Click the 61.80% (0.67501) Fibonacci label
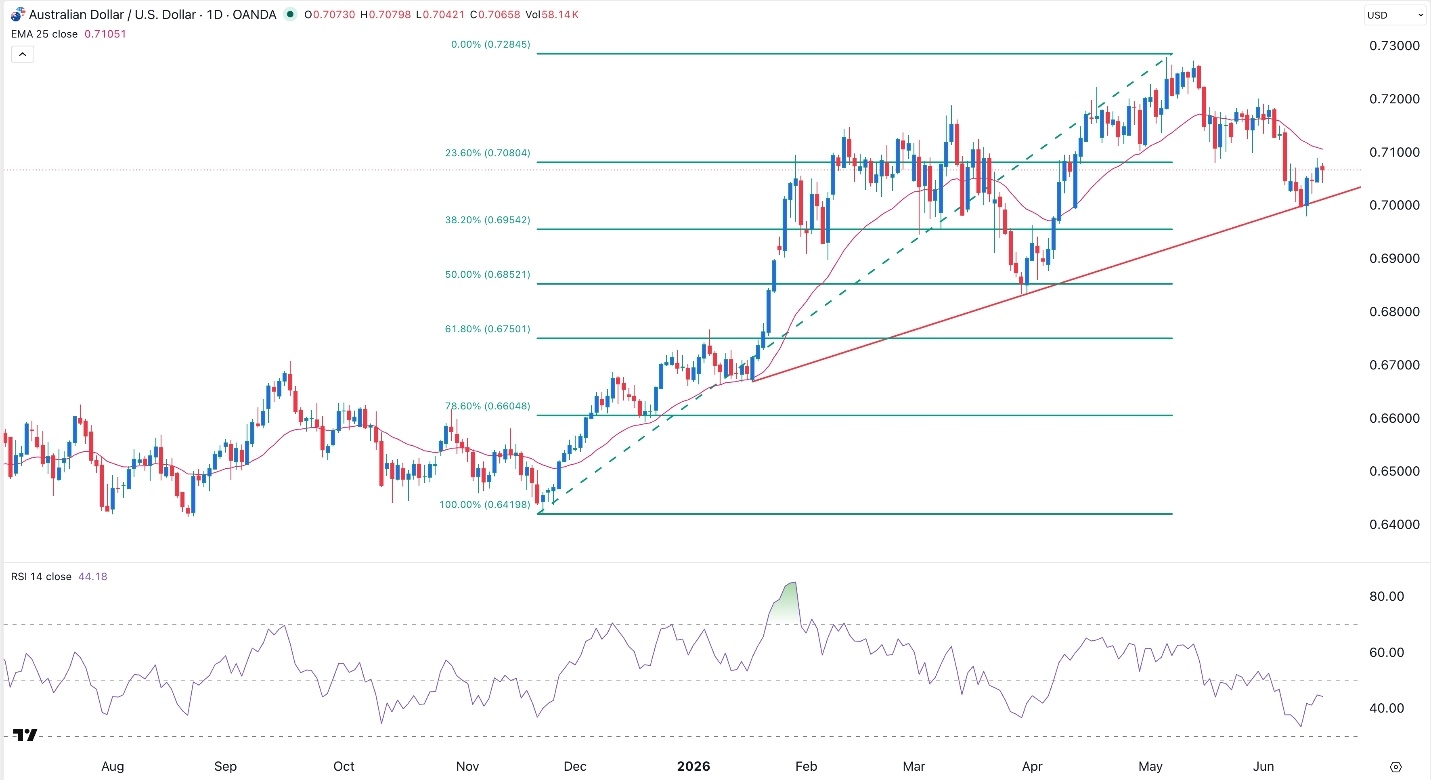Screen dimensions: 1431x780 [488, 329]
